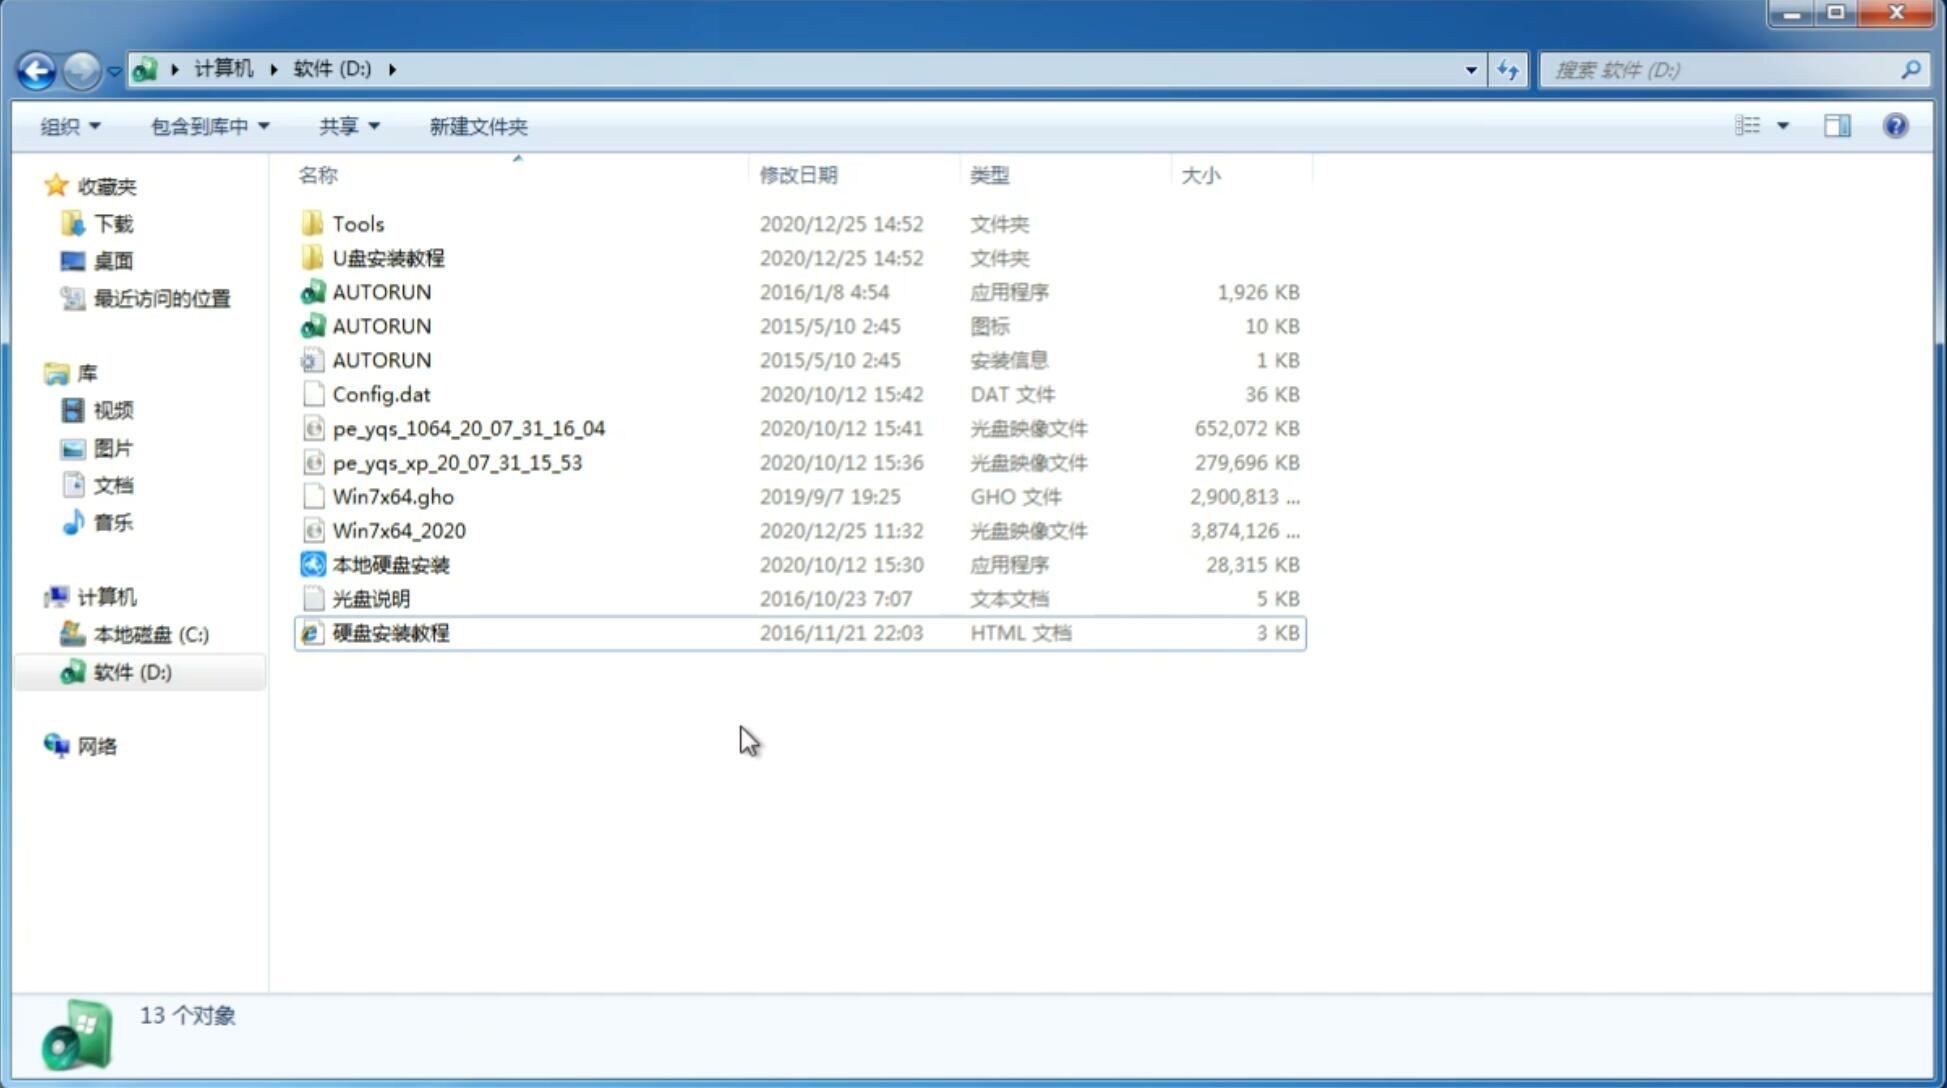This screenshot has width=1947, height=1088.
Task: Open the U盘安装教程 folder
Action: pos(388,257)
